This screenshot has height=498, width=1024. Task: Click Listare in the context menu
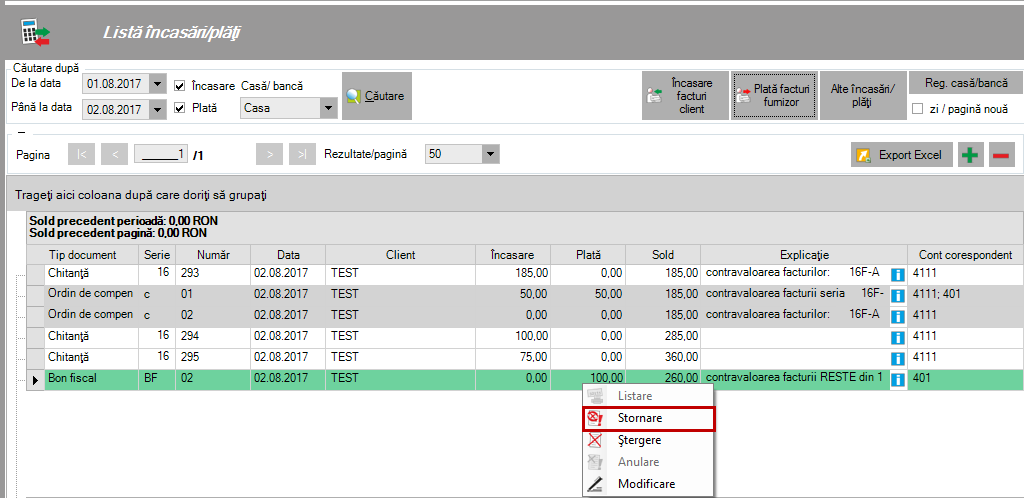(648, 396)
